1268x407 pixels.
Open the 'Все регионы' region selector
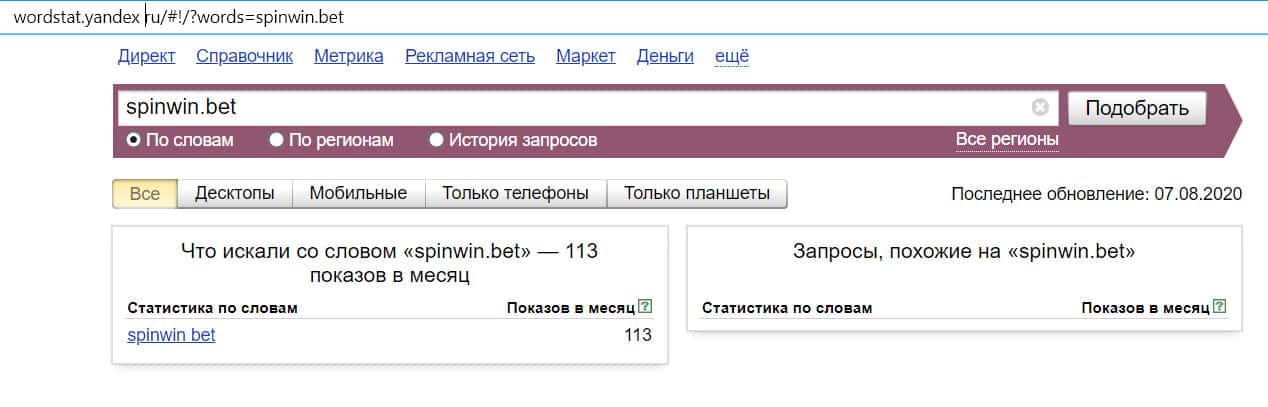pos(1007,140)
